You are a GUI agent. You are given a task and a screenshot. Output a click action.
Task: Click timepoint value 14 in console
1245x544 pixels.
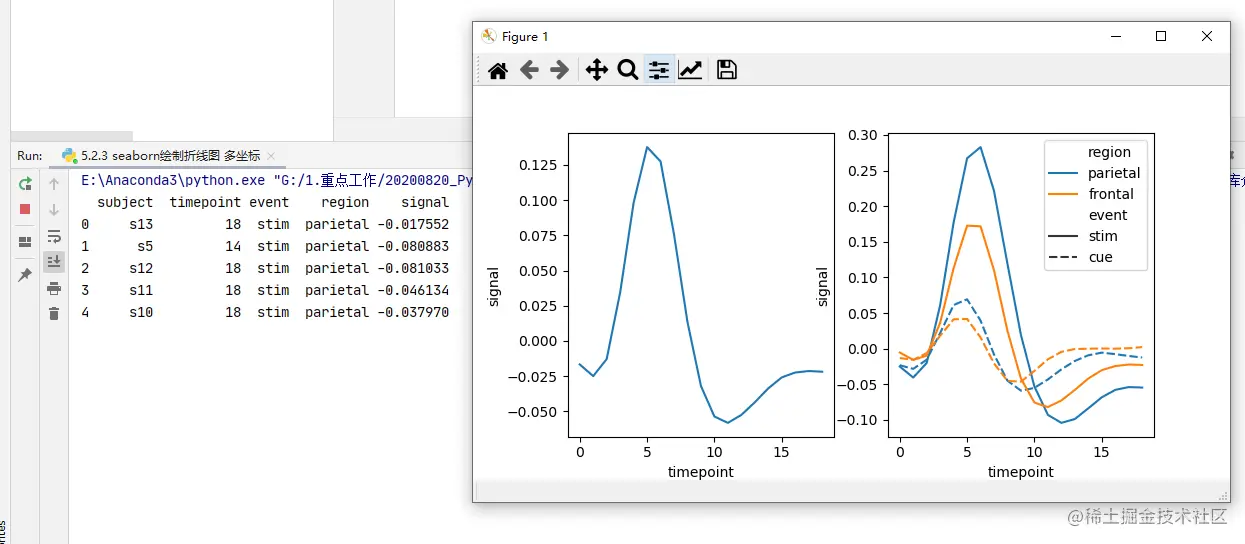click(x=233, y=246)
